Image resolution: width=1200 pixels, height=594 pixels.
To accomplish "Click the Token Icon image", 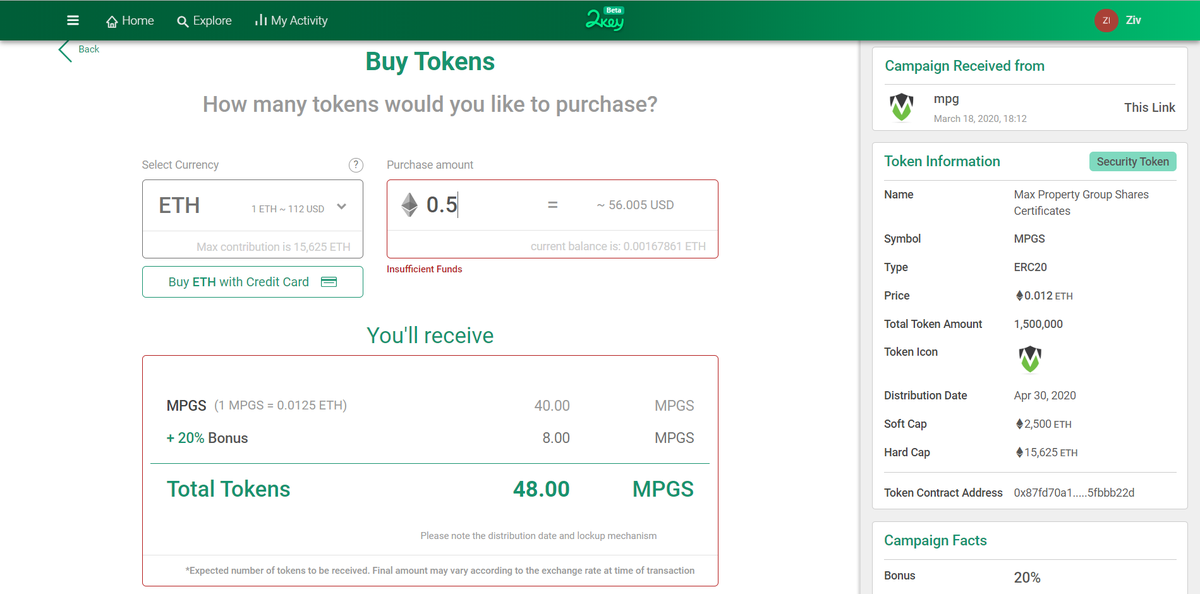I will click(x=1030, y=358).
